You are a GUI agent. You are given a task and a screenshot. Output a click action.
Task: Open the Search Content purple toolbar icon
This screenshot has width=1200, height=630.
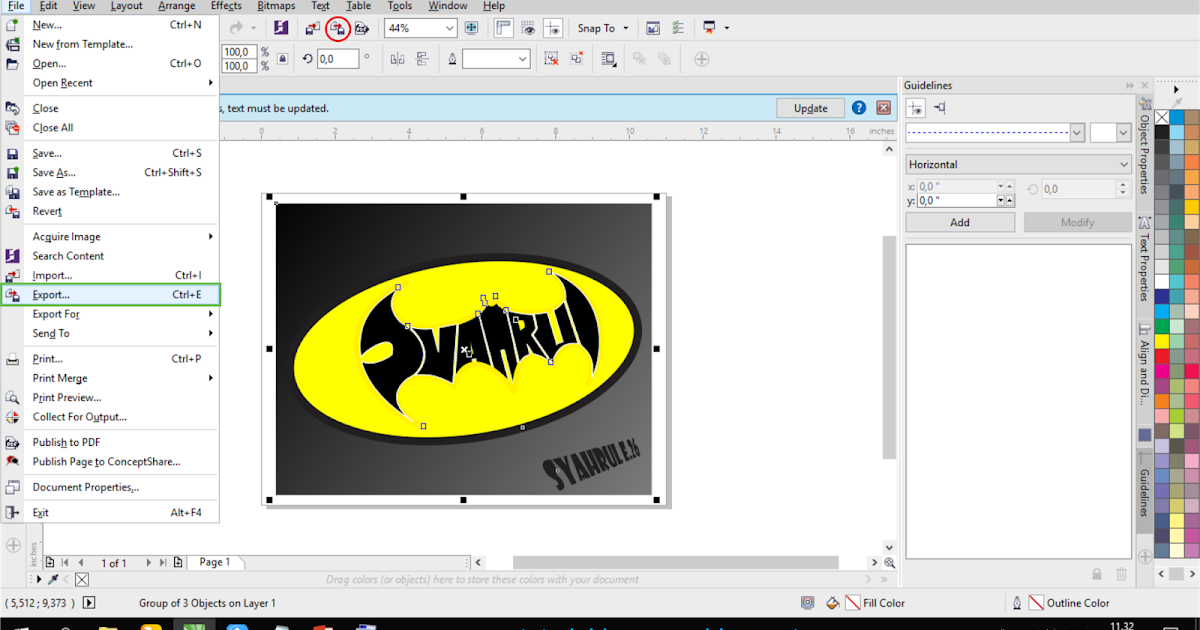coord(282,28)
